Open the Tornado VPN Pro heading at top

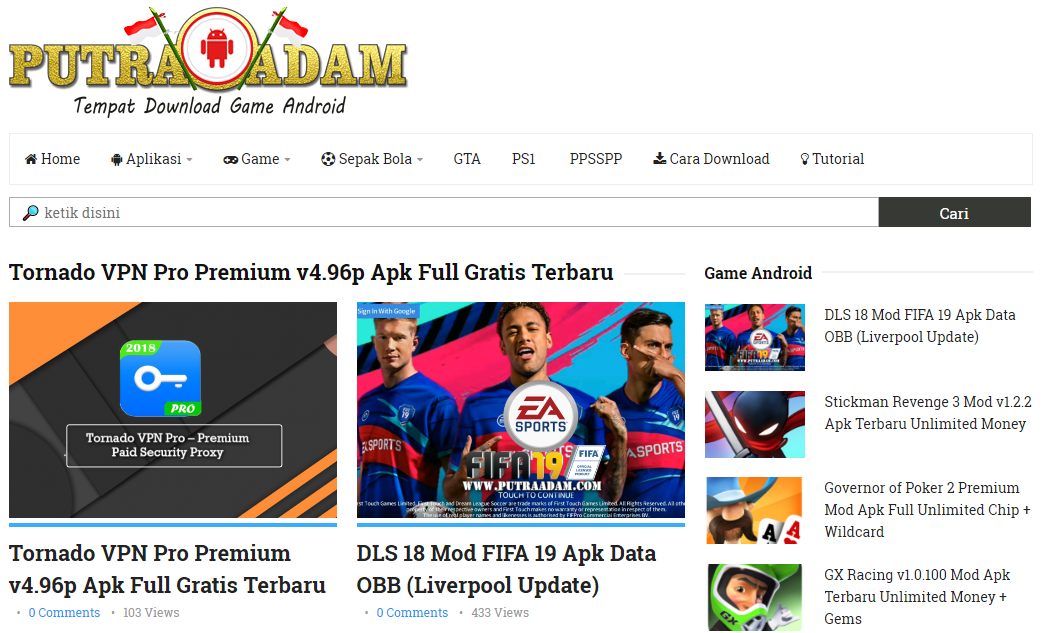point(311,272)
